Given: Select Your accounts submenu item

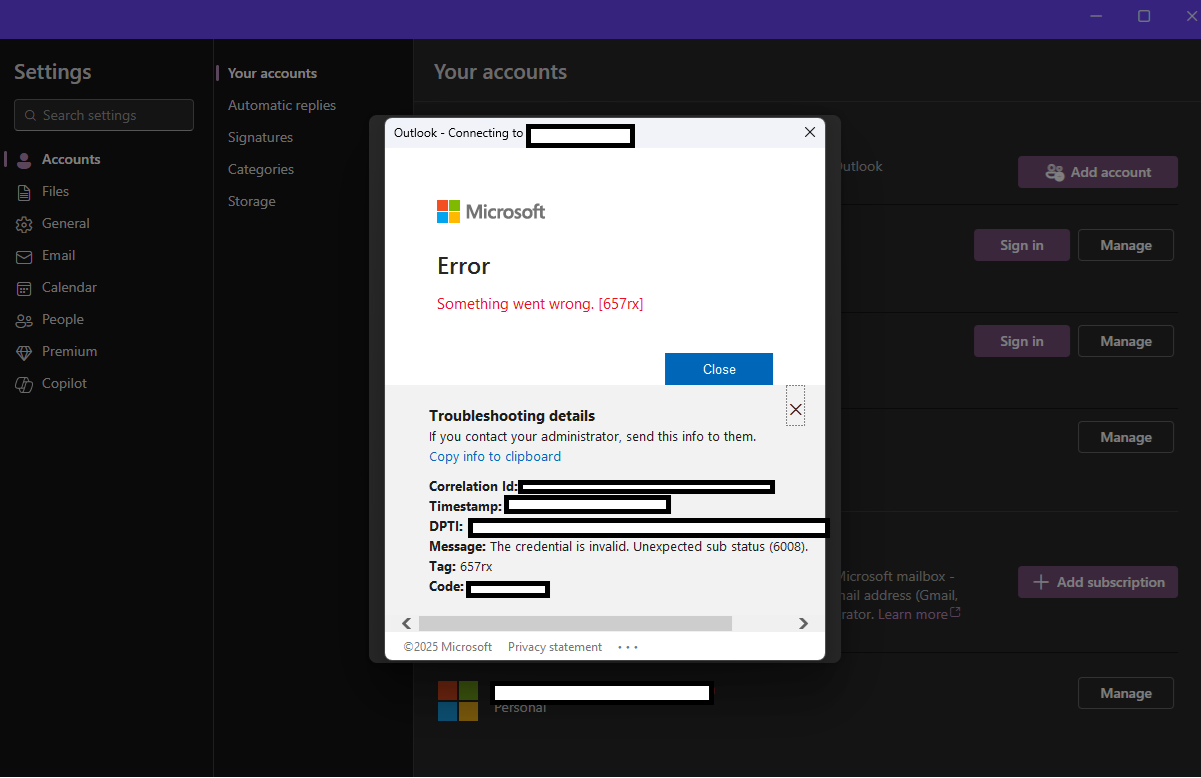Looking at the screenshot, I should pos(272,73).
